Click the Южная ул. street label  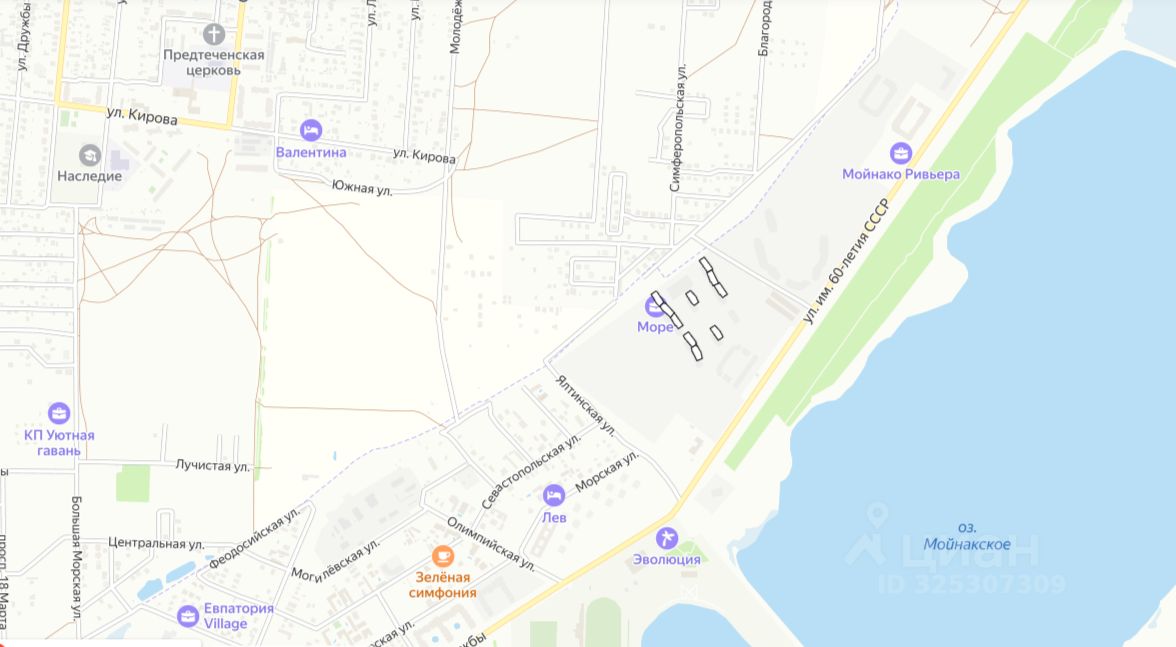coord(362,187)
